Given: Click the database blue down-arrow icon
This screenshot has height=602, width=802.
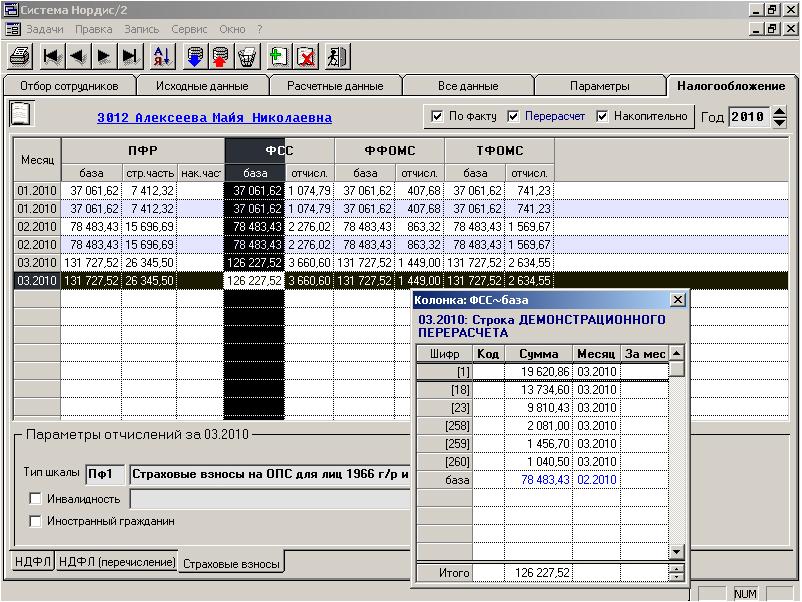Looking at the screenshot, I should coord(195,56).
